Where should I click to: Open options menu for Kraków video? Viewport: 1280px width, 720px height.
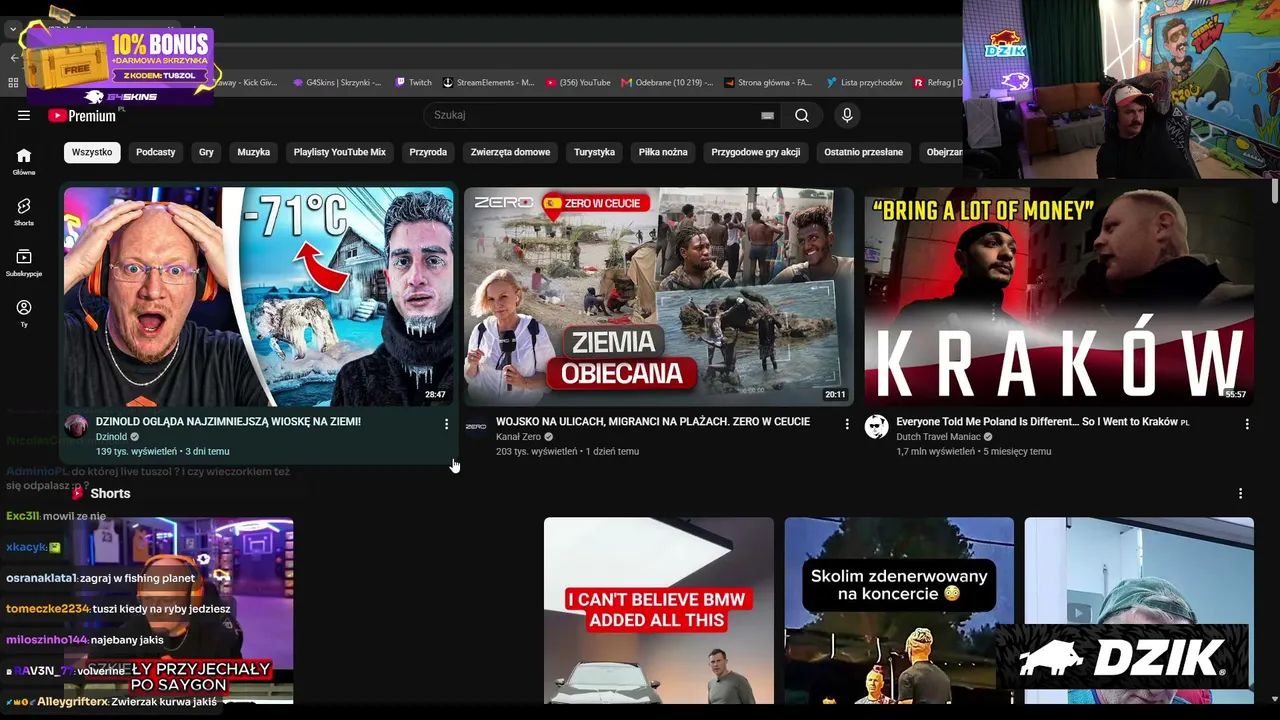click(x=1247, y=424)
